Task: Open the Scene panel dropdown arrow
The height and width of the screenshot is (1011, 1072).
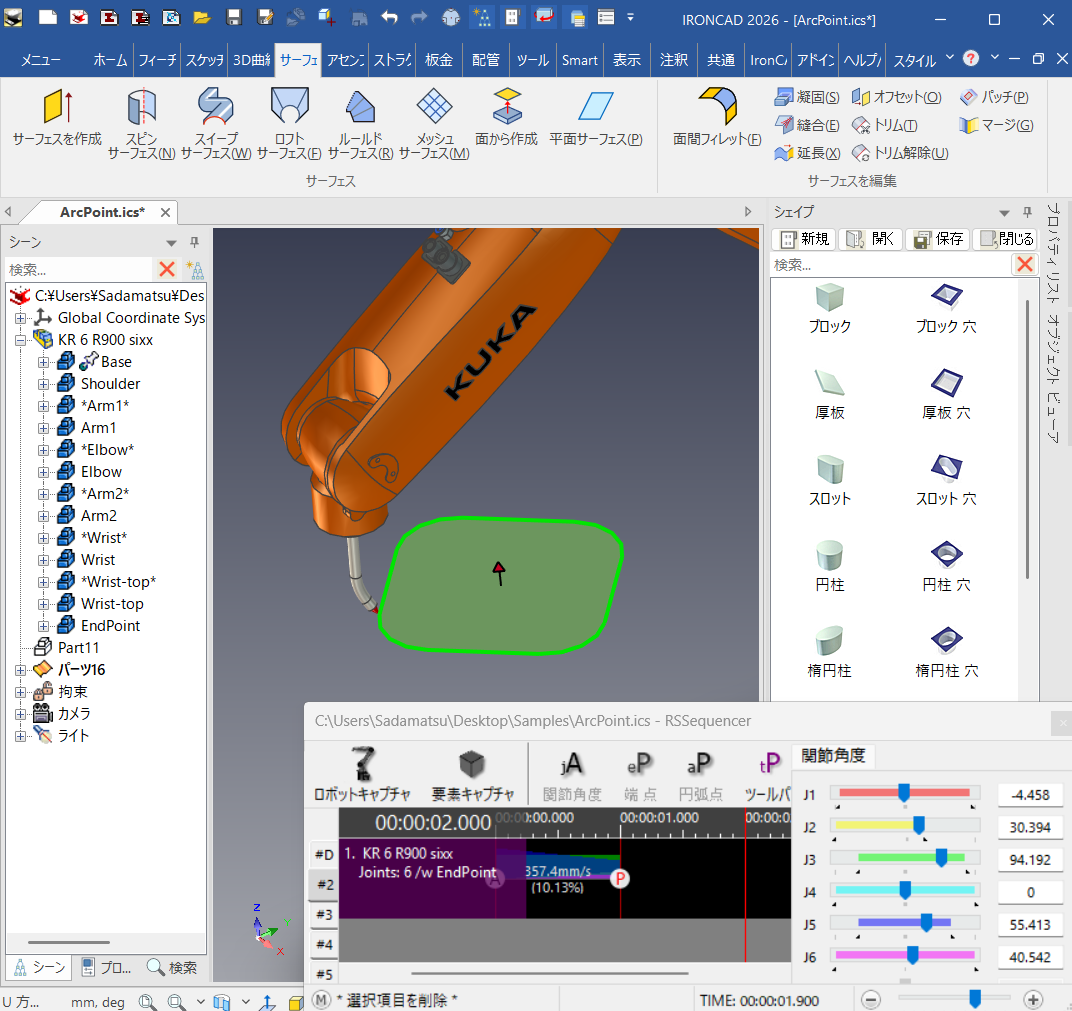Action: click(x=171, y=243)
